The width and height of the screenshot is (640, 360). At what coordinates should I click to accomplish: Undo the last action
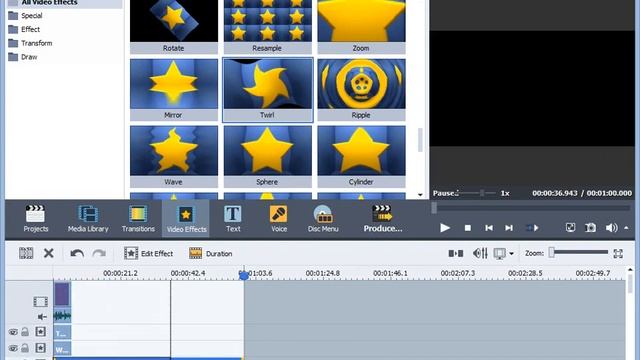77,253
